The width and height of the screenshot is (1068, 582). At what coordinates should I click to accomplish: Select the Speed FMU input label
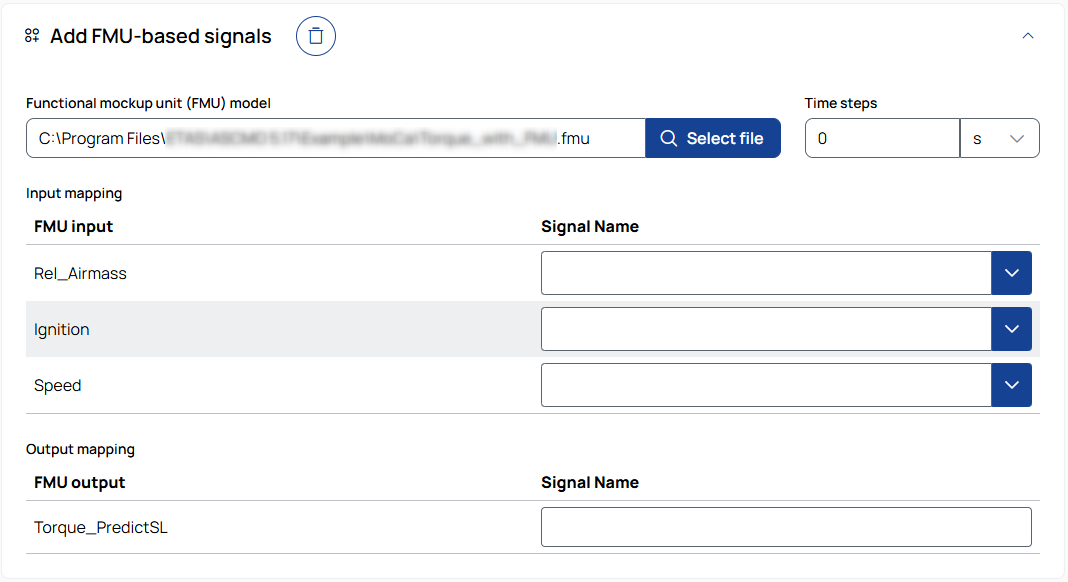(58, 385)
